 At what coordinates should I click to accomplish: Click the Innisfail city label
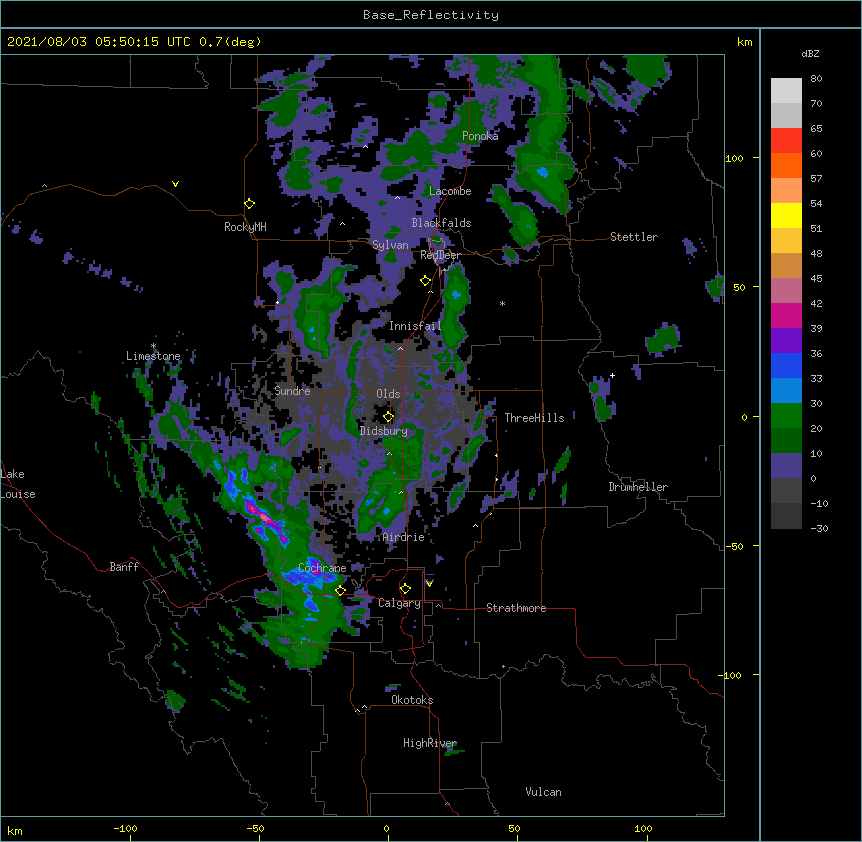click(x=415, y=326)
